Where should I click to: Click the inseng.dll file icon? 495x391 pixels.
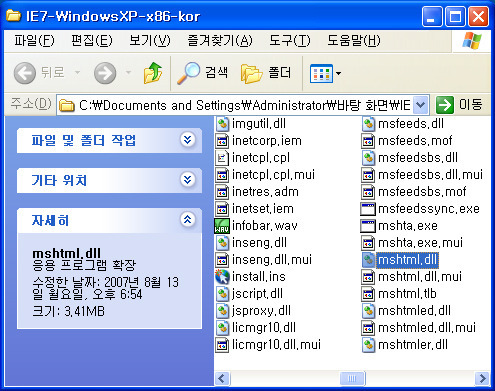coord(222,243)
